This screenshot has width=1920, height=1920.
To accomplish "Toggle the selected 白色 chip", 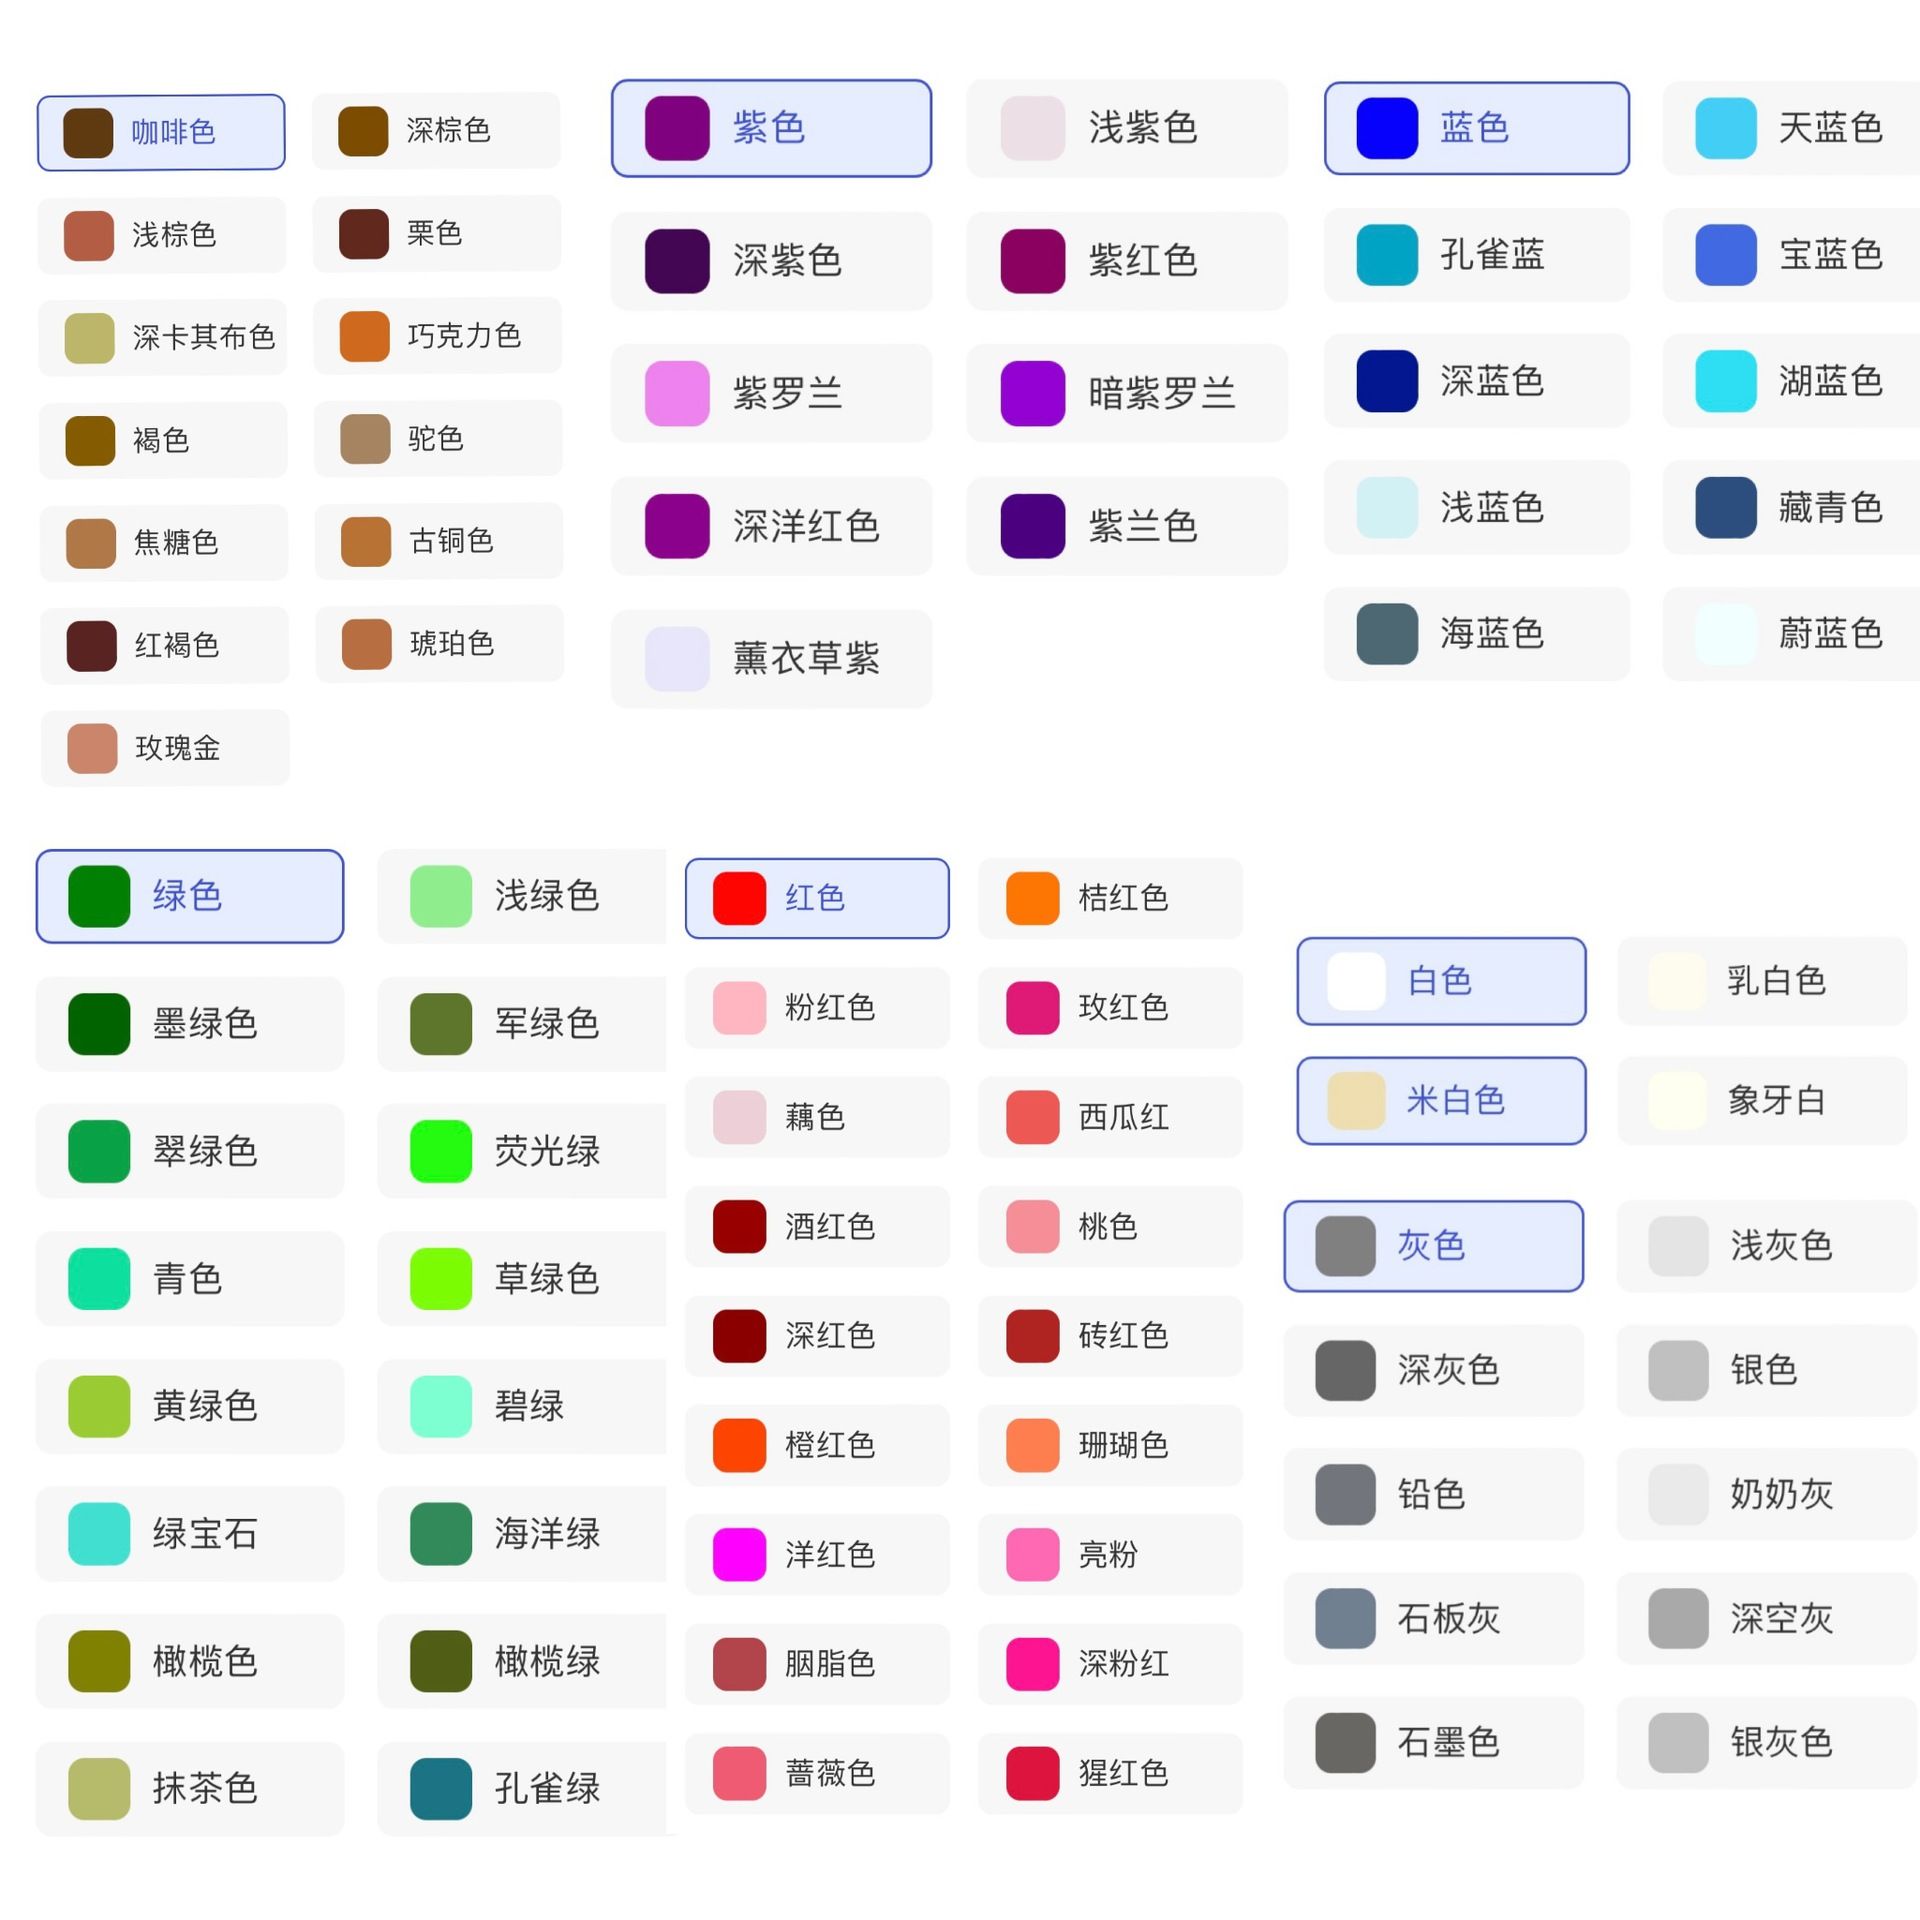I will 1441,981.
